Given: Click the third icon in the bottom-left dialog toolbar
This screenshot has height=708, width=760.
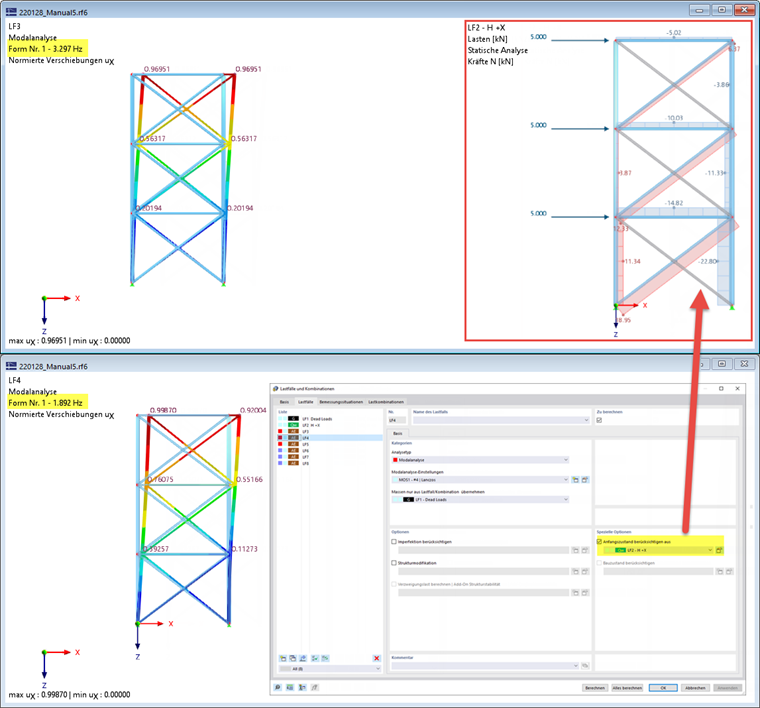Looking at the screenshot, I should (x=302, y=687).
